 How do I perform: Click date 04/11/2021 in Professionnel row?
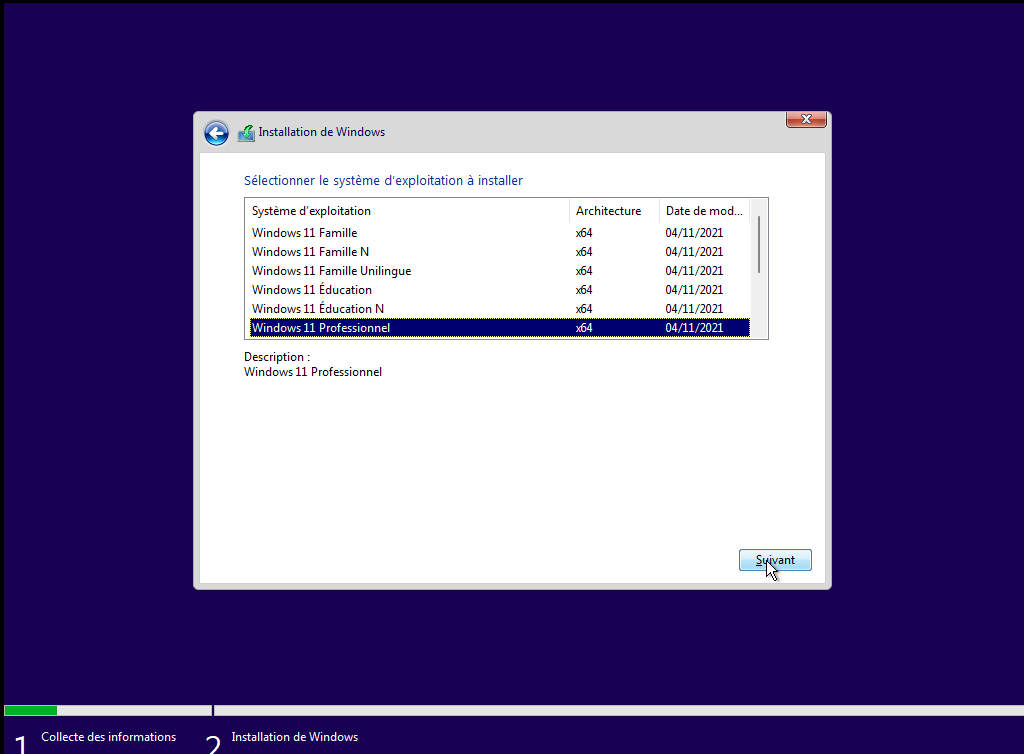pyautogui.click(x=694, y=328)
